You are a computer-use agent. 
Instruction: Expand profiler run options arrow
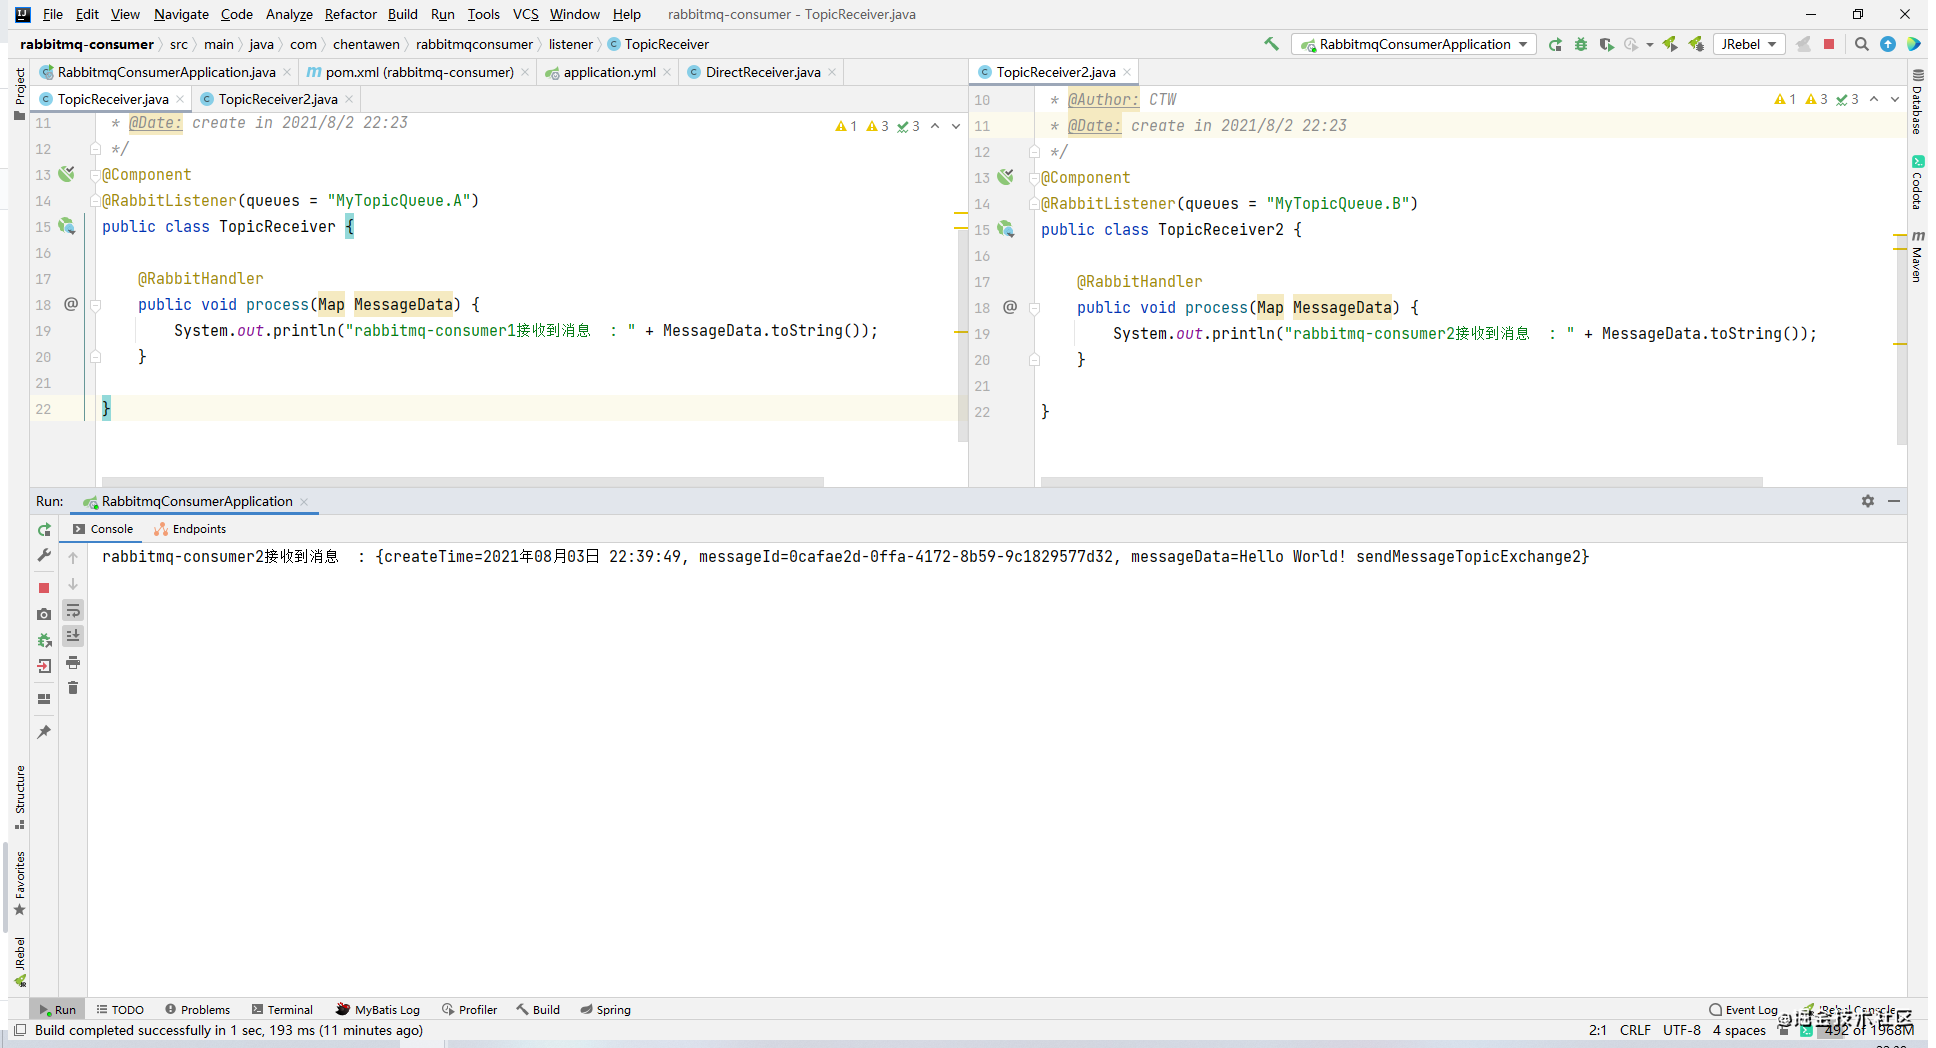click(1650, 44)
